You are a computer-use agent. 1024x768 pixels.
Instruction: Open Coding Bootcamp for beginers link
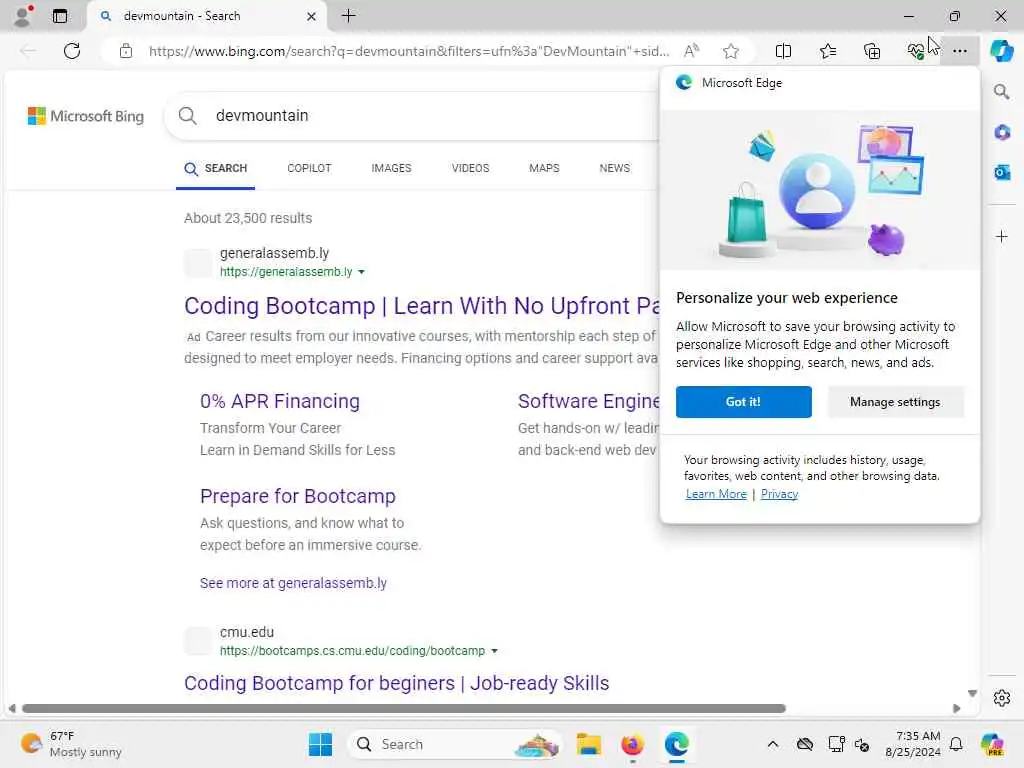396,683
